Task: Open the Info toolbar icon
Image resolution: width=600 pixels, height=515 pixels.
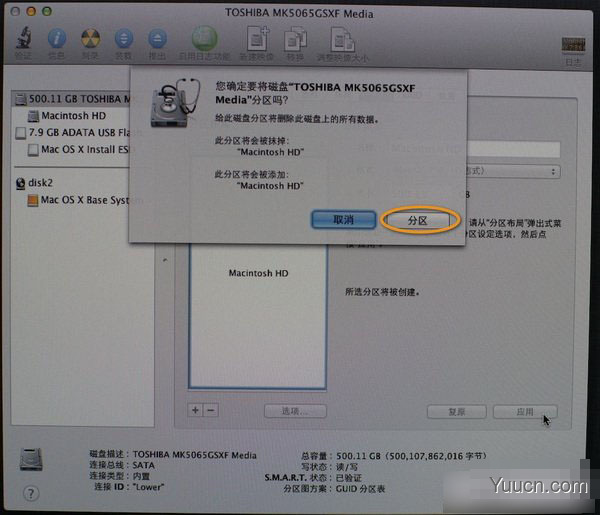Action: pos(57,38)
